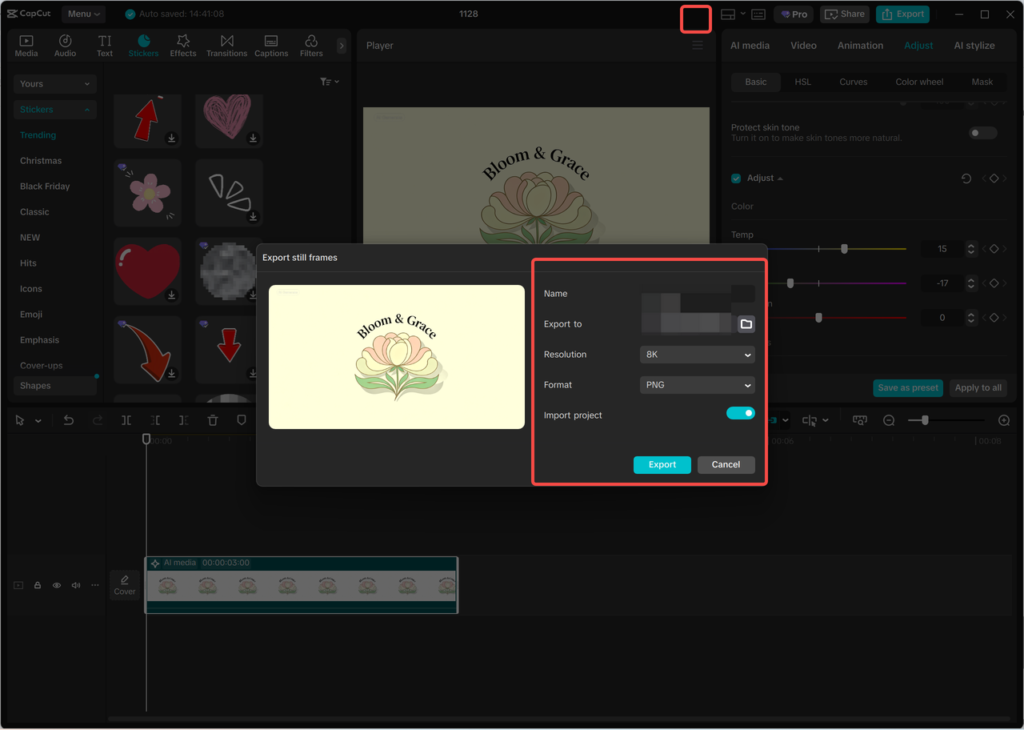1024x730 pixels.
Task: Select the red heart sticker thumbnail
Action: tap(147, 270)
